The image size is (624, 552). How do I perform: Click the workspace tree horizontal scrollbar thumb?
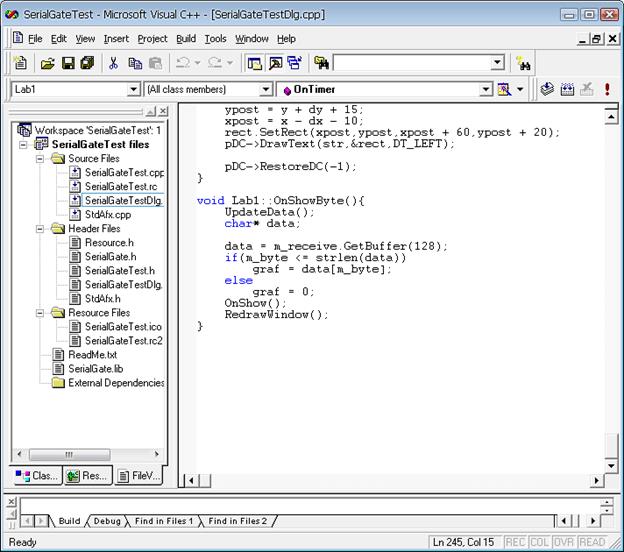(70, 454)
